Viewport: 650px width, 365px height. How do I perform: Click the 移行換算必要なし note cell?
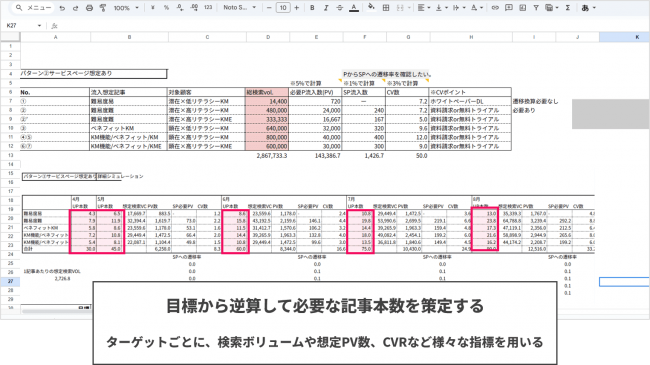tap(535, 101)
